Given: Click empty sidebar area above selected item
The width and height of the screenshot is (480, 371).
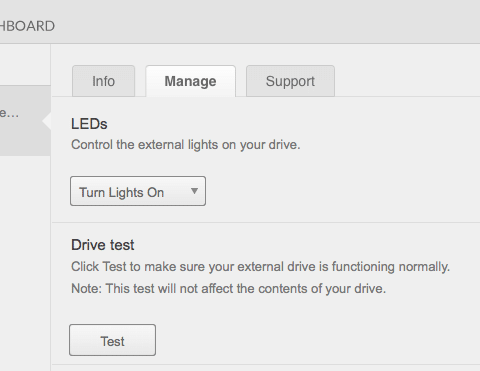Looking at the screenshot, I should point(25,65).
